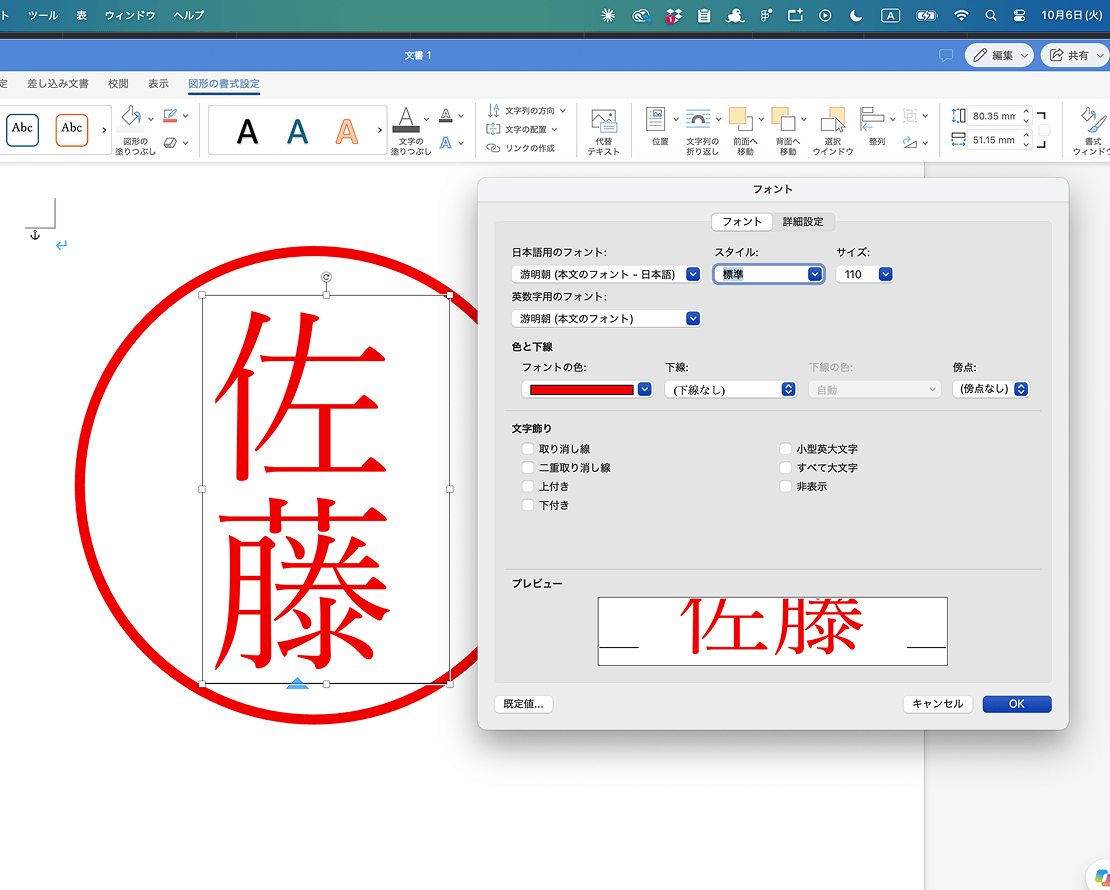
Task: Select the orange-outlined Abc shape style
Action: (x=71, y=130)
